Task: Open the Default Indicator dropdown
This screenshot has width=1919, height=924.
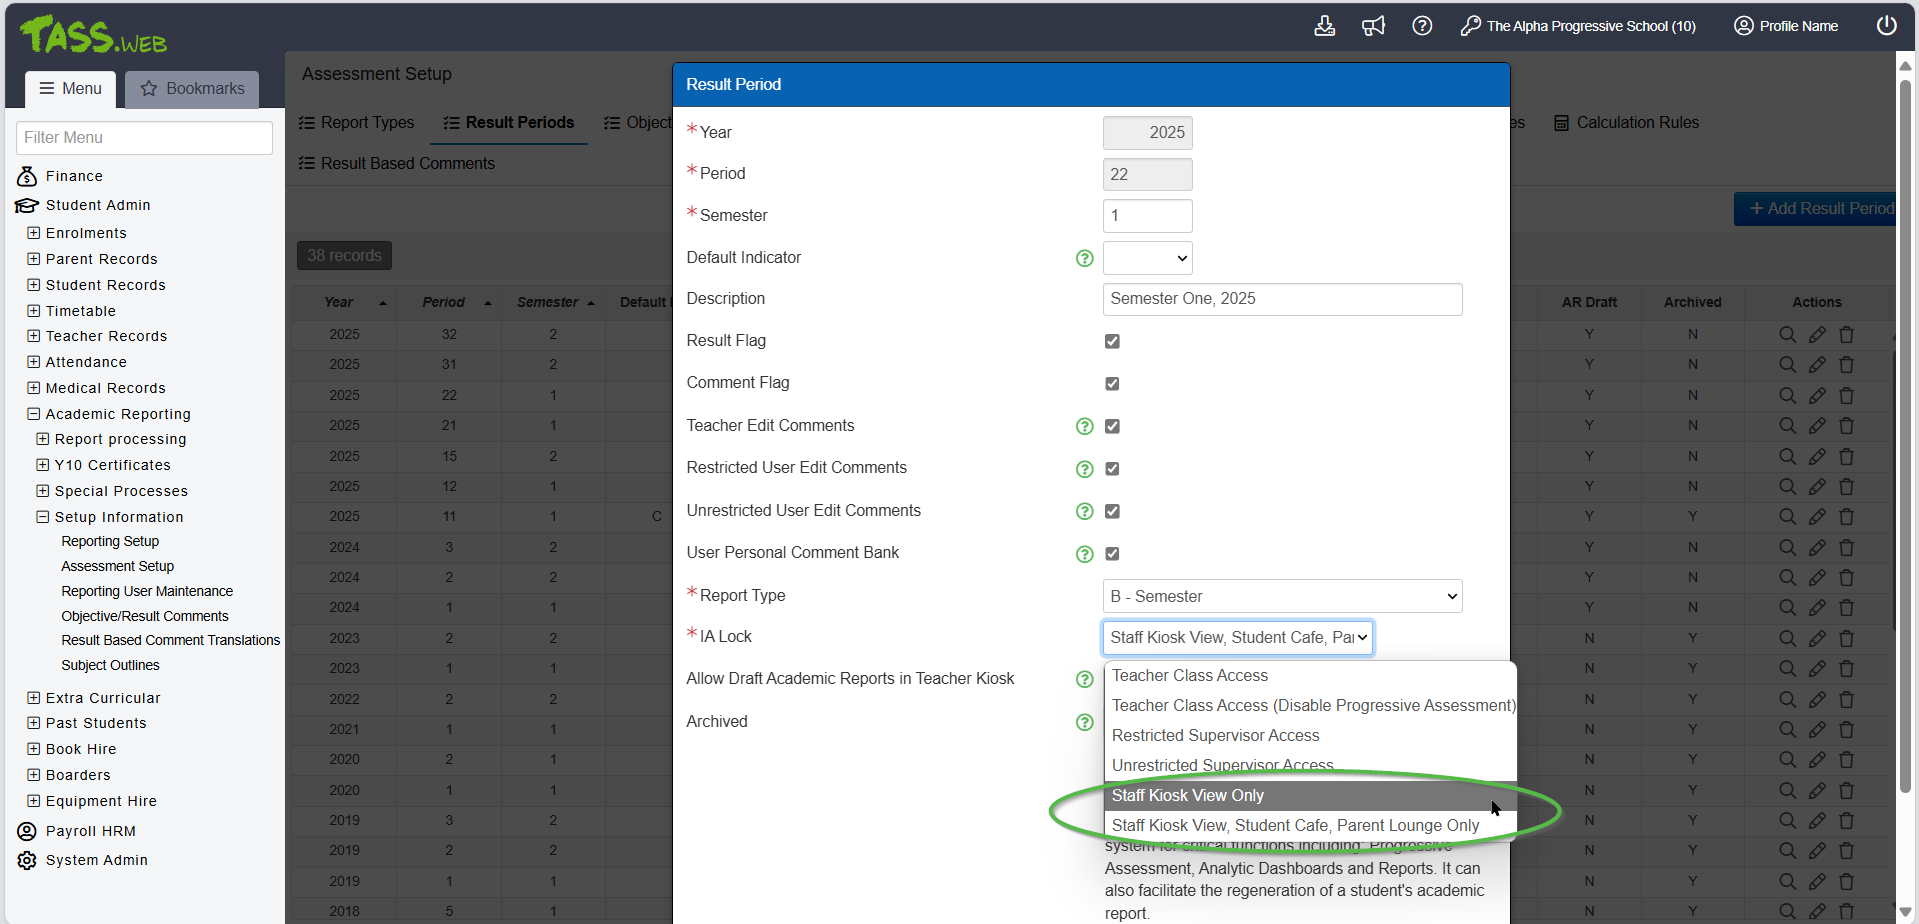Action: (x=1147, y=258)
